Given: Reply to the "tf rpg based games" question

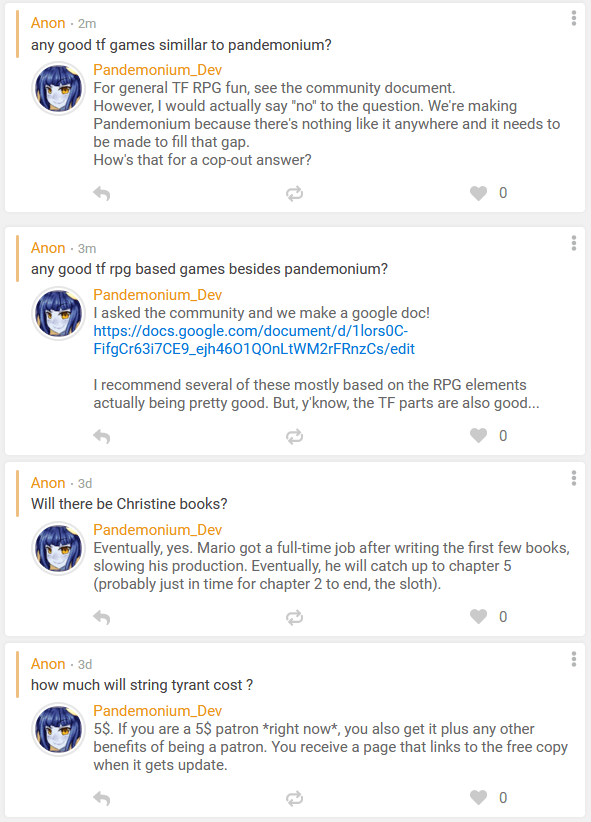Looking at the screenshot, I should 101,435.
